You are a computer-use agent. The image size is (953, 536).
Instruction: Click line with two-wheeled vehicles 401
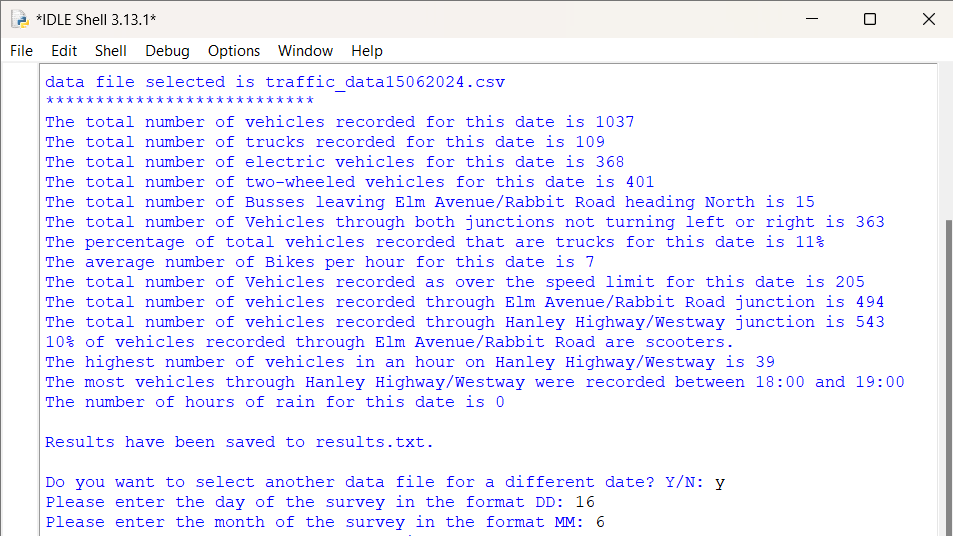click(x=349, y=182)
